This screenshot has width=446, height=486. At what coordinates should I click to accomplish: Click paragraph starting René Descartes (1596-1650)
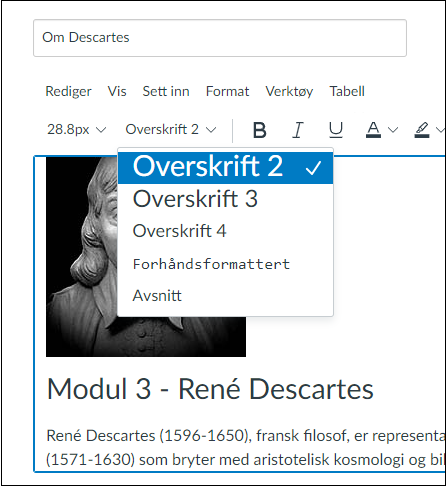(246, 436)
